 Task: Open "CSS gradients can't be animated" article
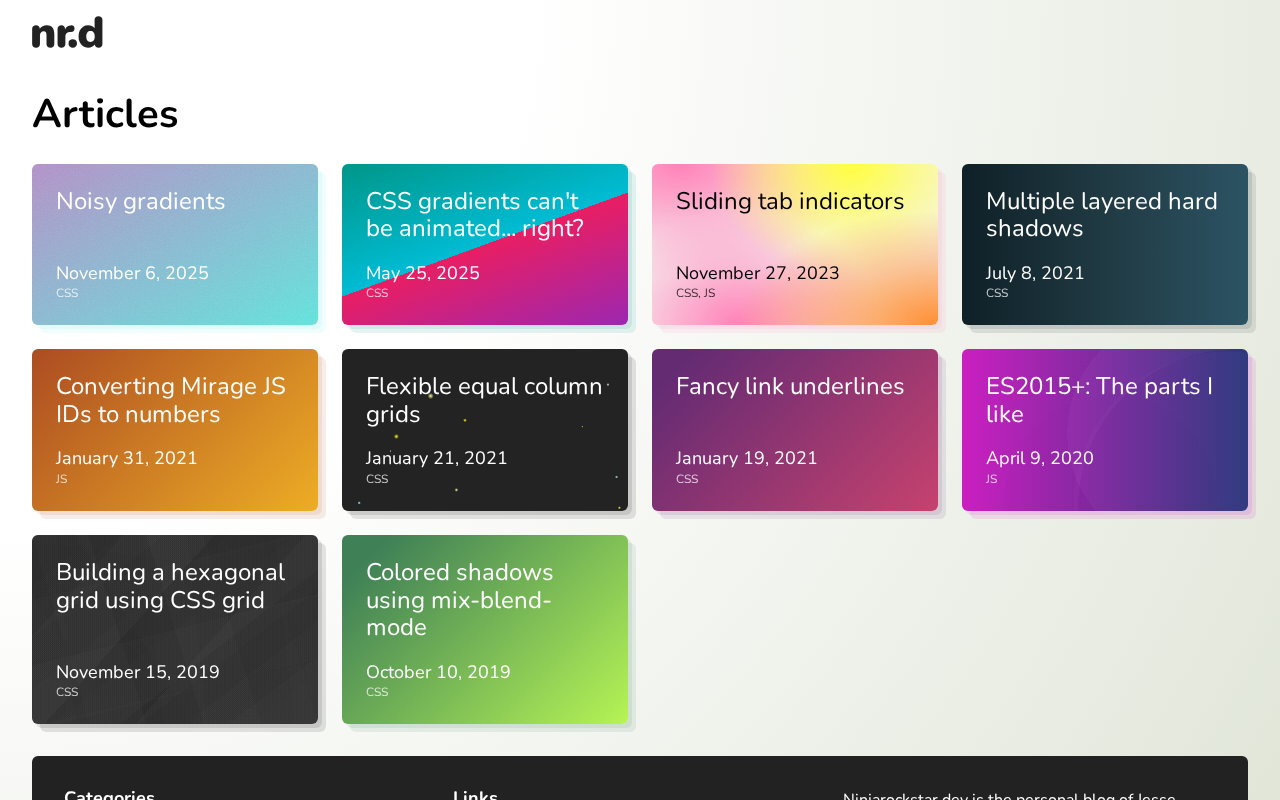(474, 215)
